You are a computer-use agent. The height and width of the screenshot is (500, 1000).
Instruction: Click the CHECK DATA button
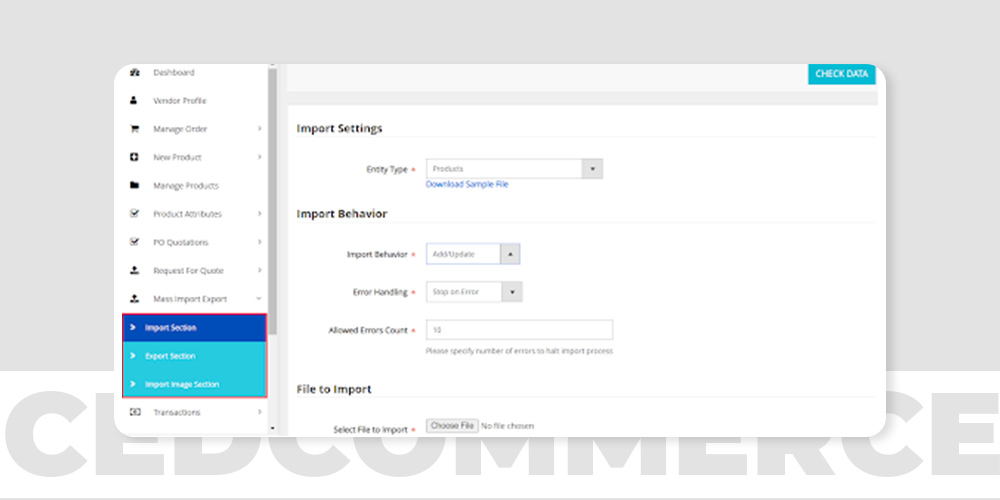click(841, 74)
